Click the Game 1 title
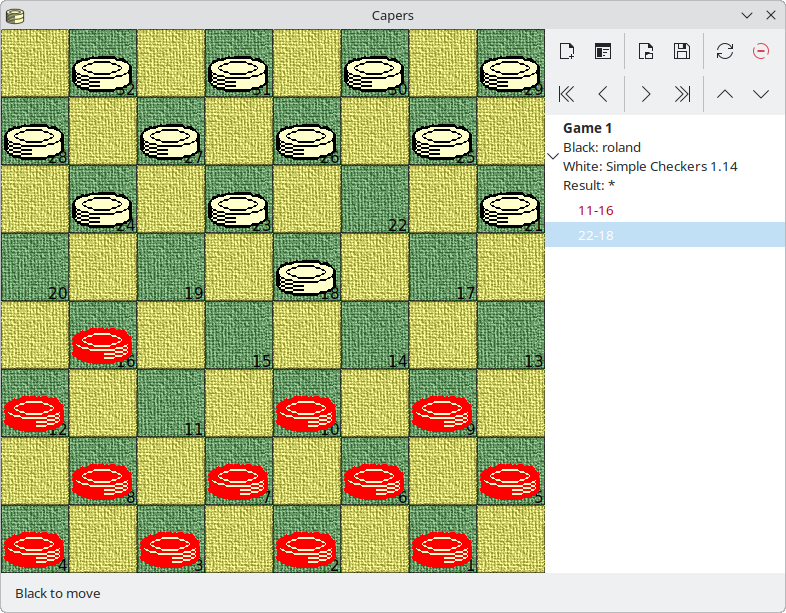This screenshot has width=786, height=613. point(587,128)
